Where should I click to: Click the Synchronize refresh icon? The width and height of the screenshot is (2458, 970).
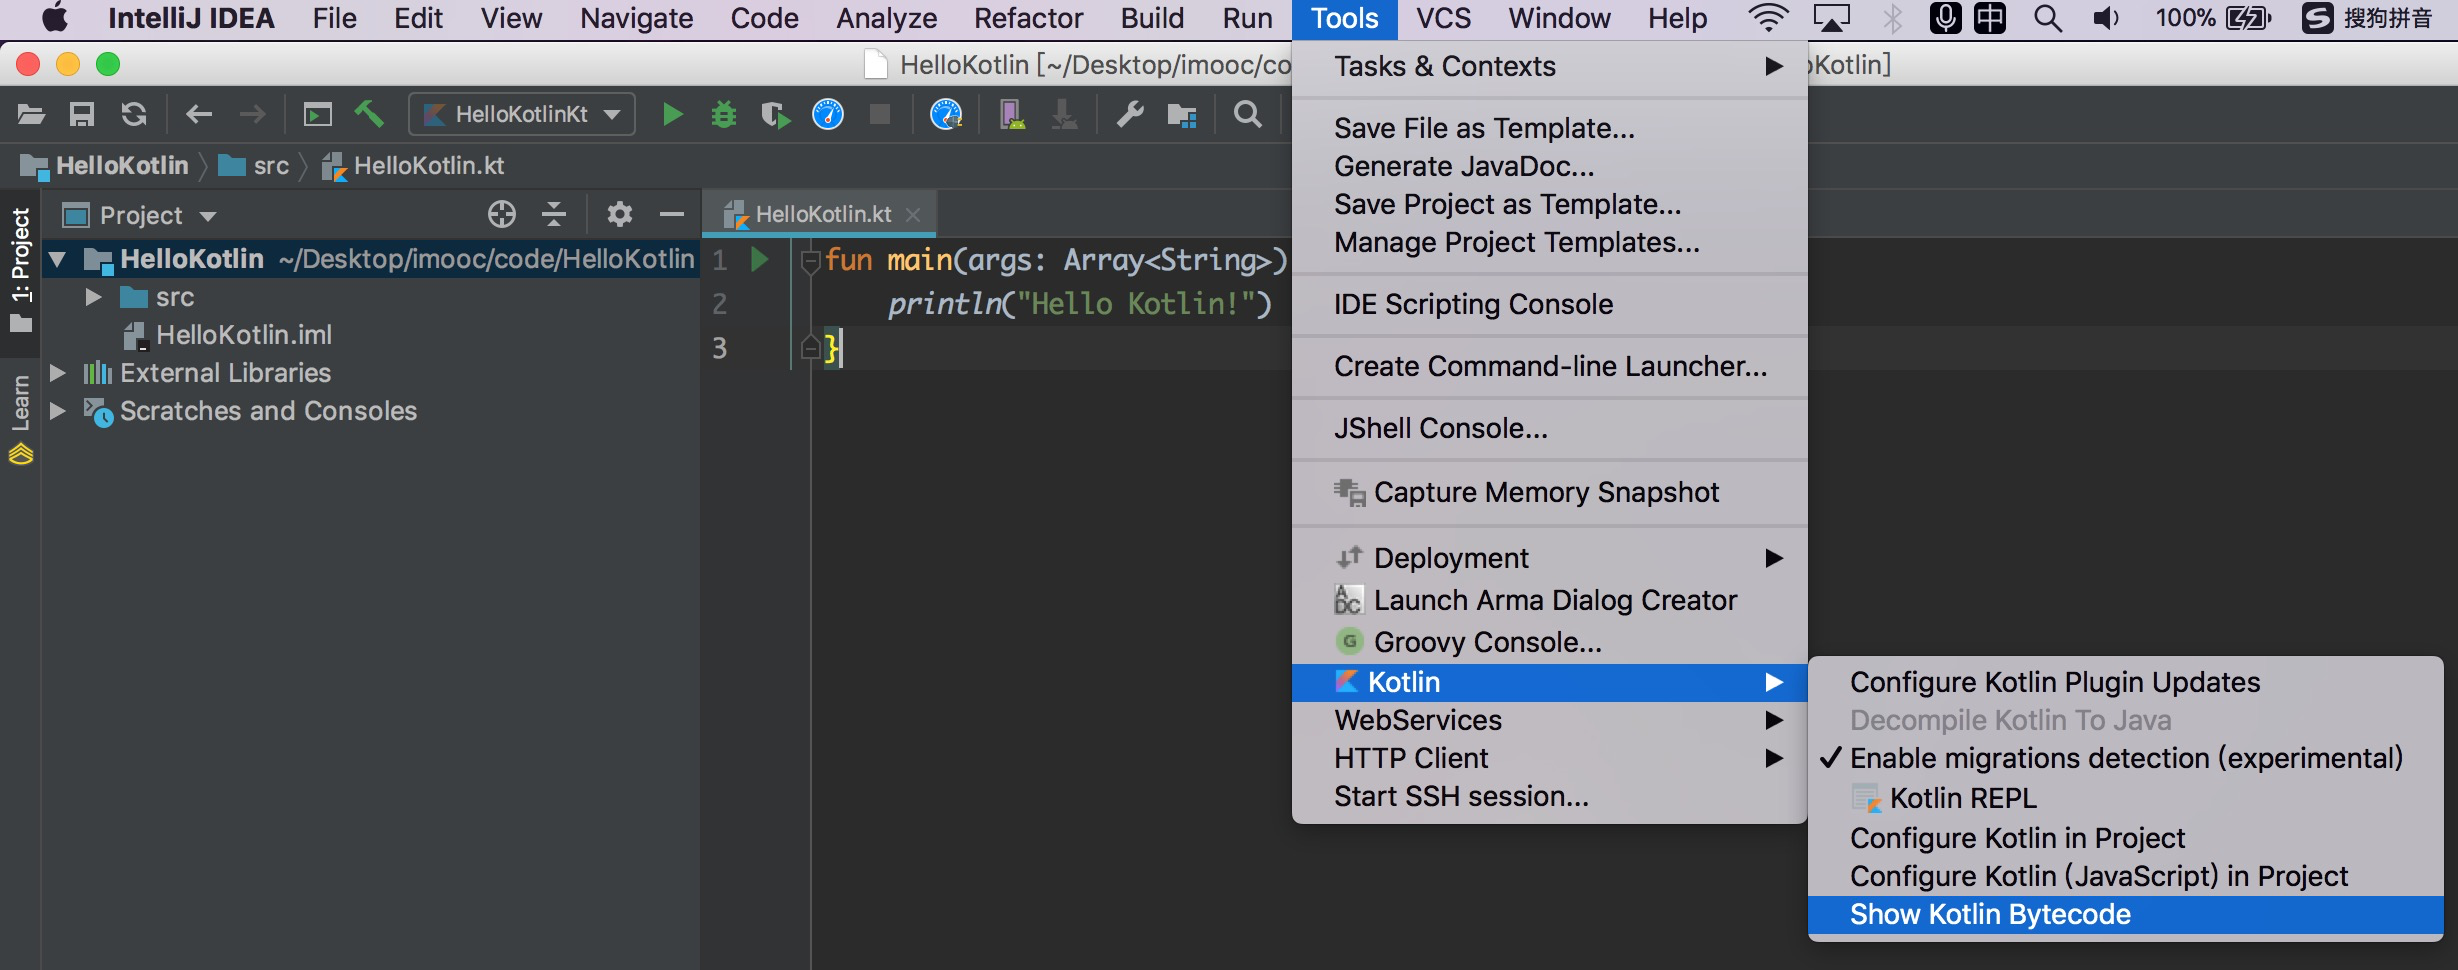coord(134,115)
